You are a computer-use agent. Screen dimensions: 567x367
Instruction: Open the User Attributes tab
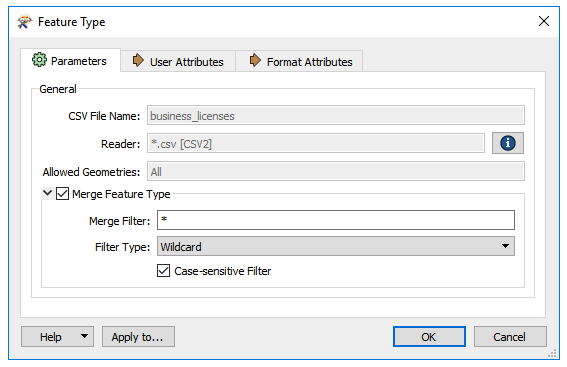[178, 61]
